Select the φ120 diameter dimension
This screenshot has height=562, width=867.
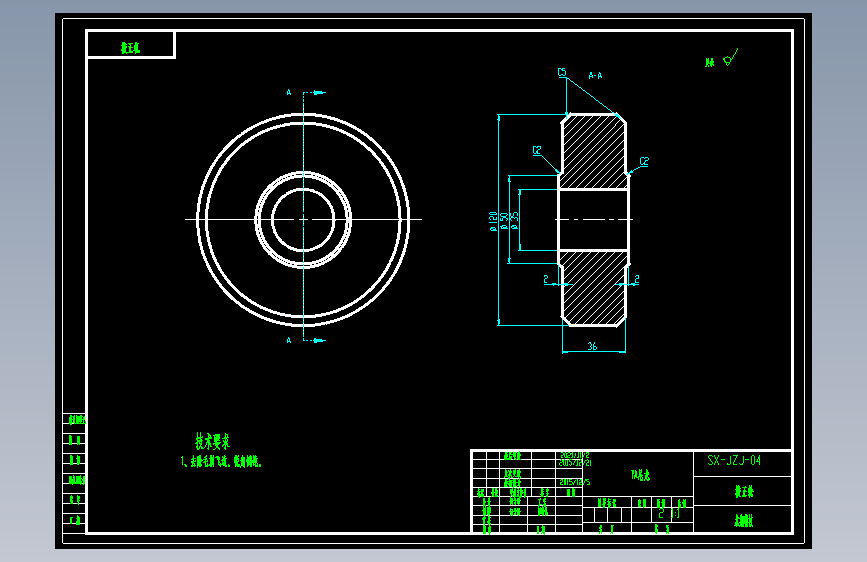tap(493, 221)
